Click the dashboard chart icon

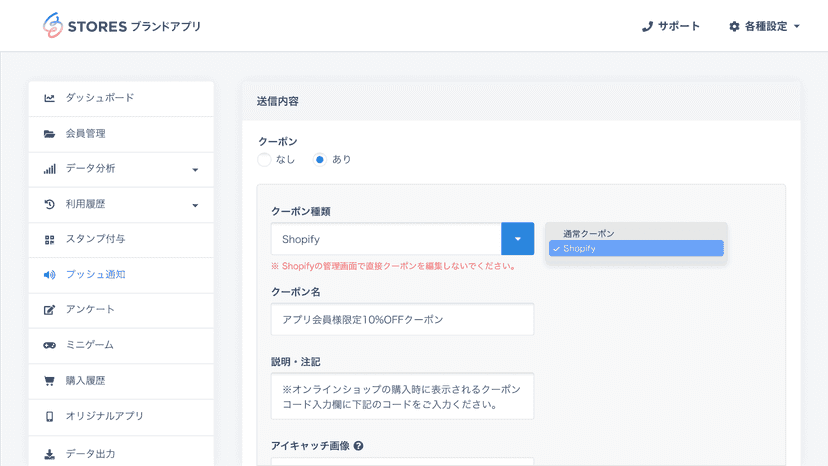(x=49, y=98)
